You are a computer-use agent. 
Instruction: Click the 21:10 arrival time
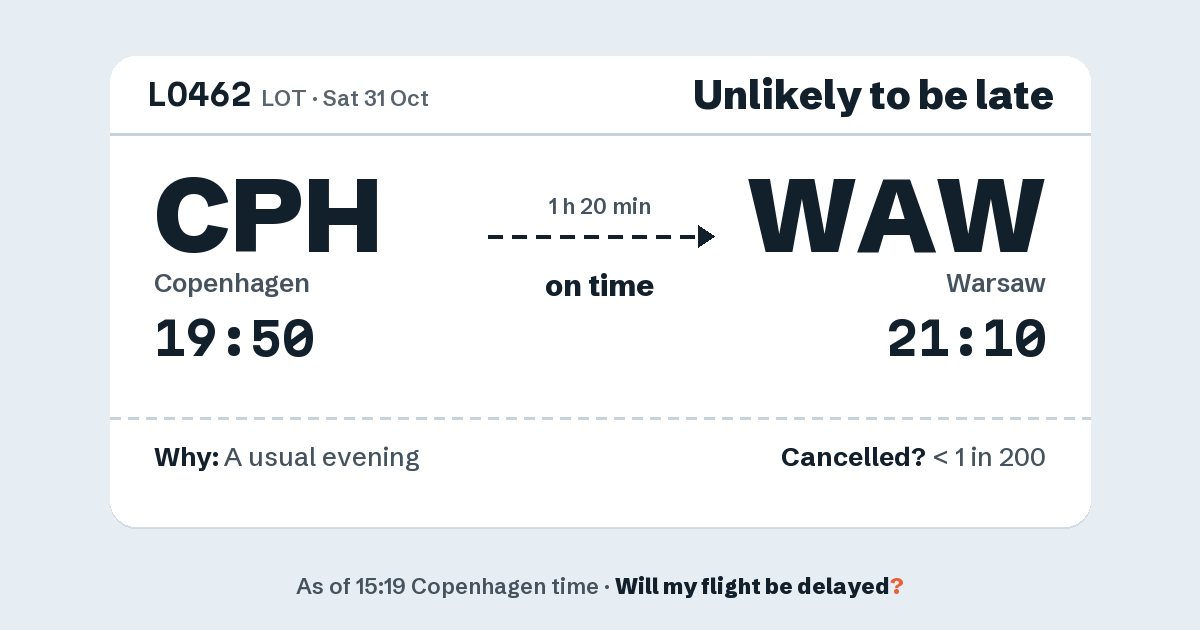[967, 338]
